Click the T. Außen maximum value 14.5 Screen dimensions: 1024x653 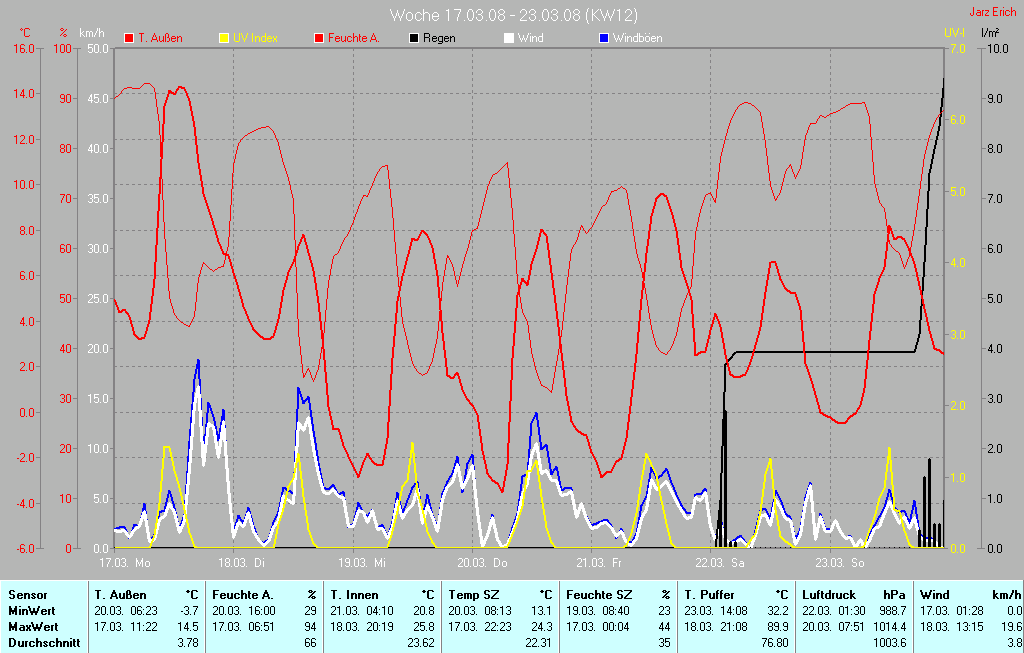click(x=187, y=627)
